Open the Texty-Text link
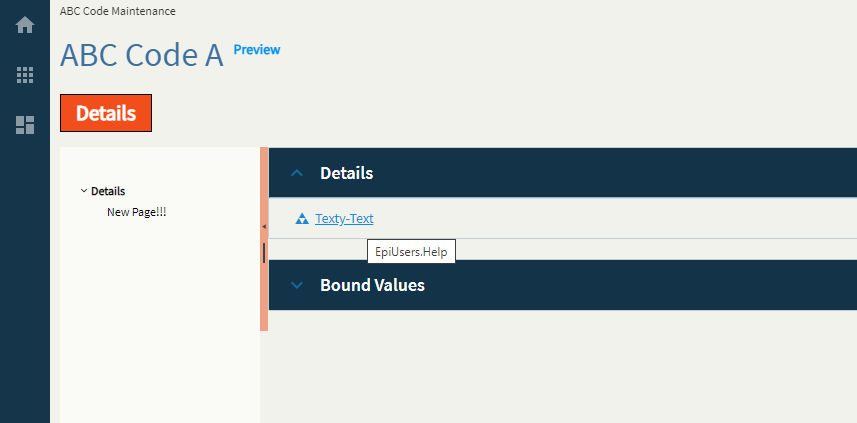 click(x=344, y=219)
